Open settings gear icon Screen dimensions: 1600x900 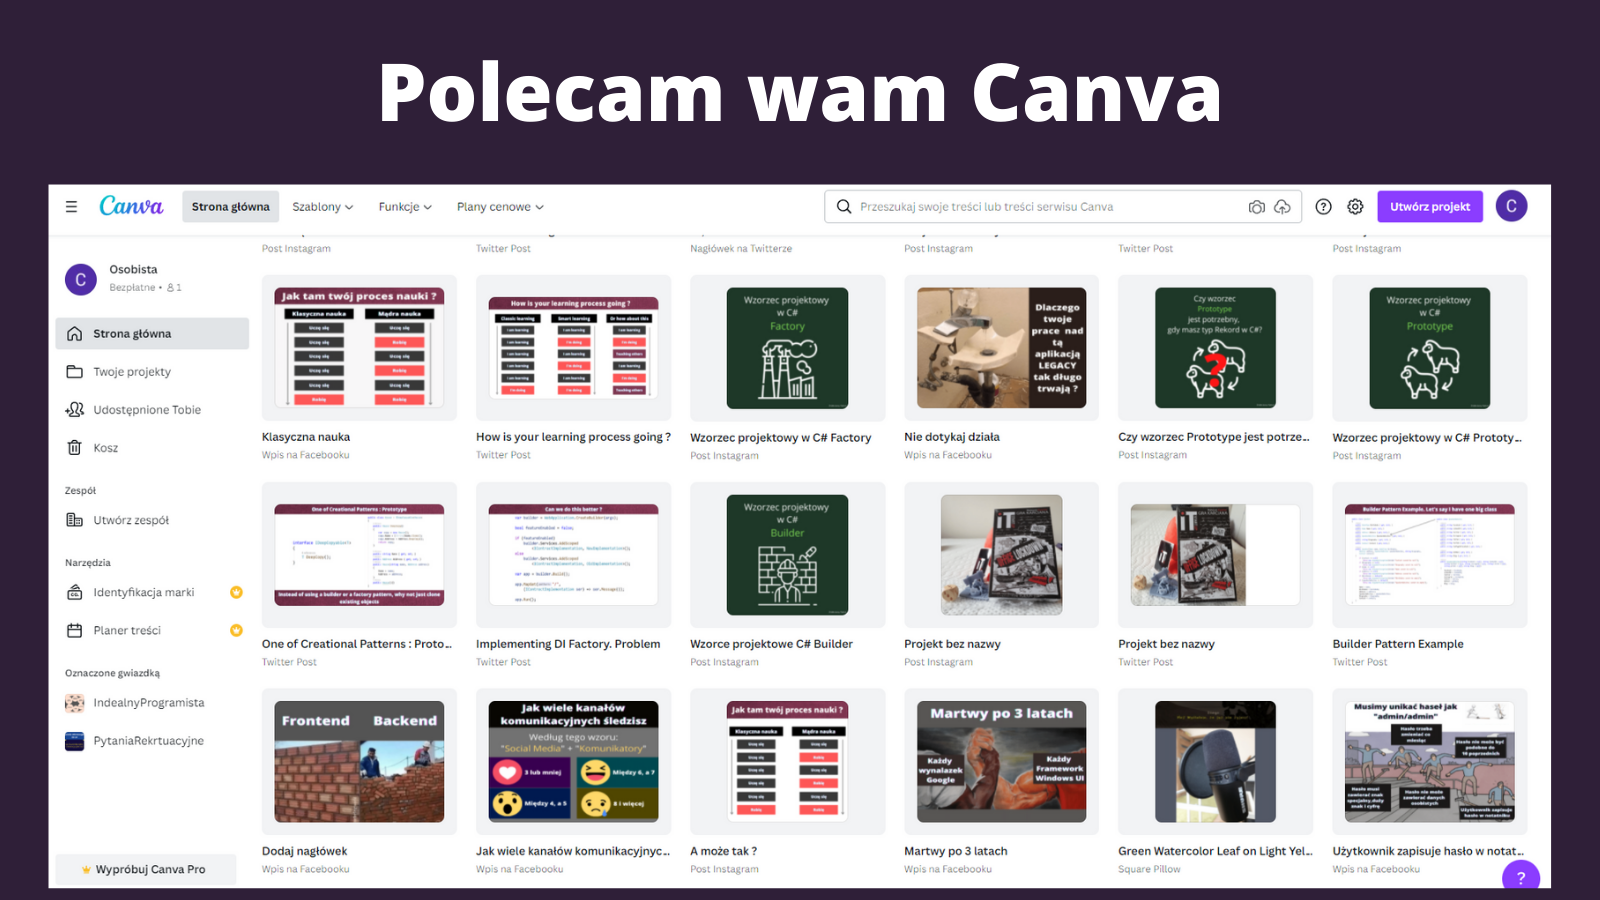coord(1355,207)
